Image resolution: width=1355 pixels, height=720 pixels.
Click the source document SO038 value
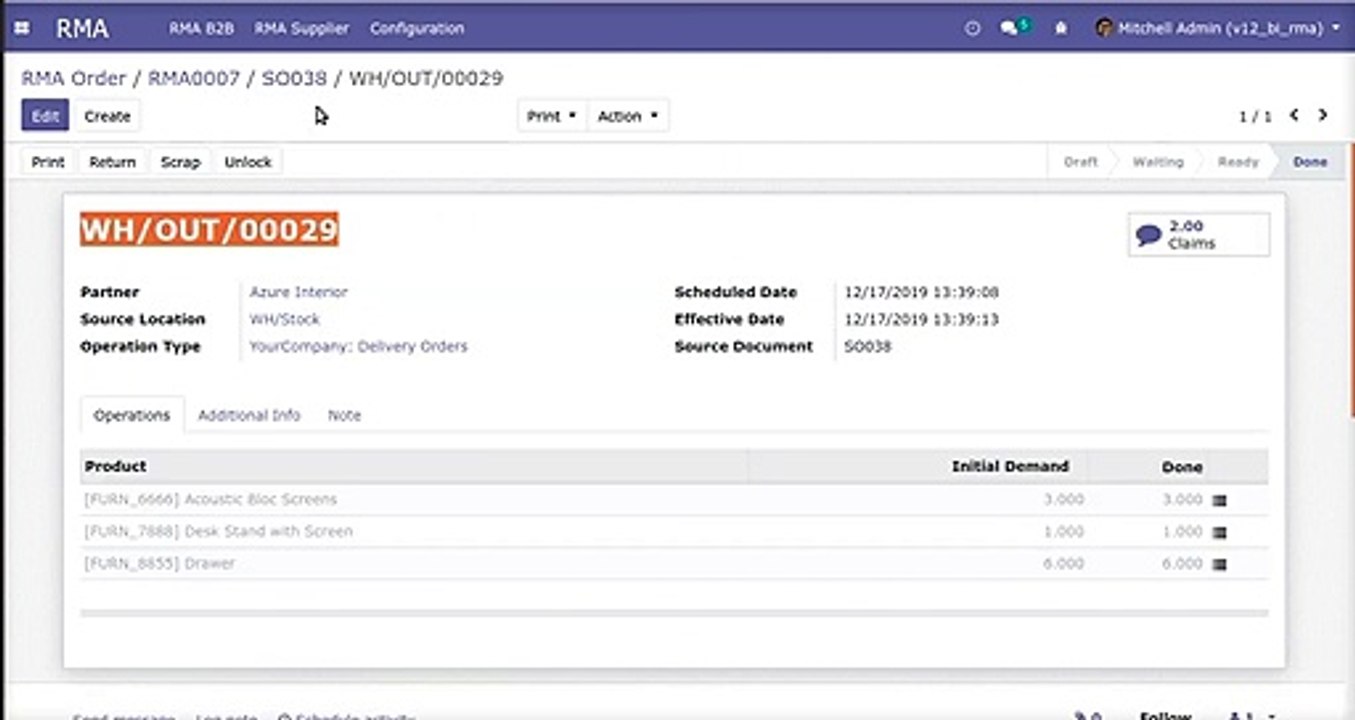[x=867, y=346]
